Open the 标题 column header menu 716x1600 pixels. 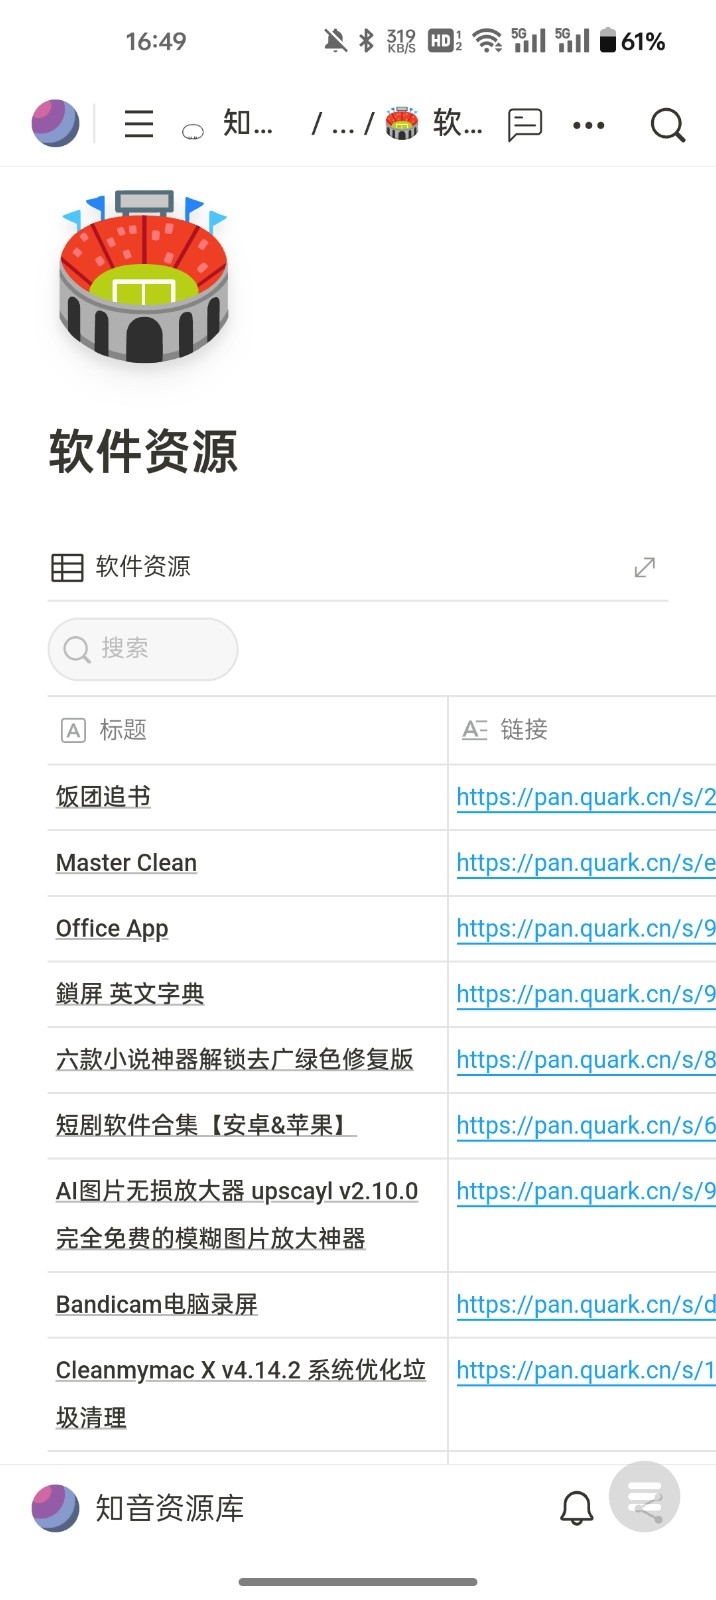click(x=123, y=730)
